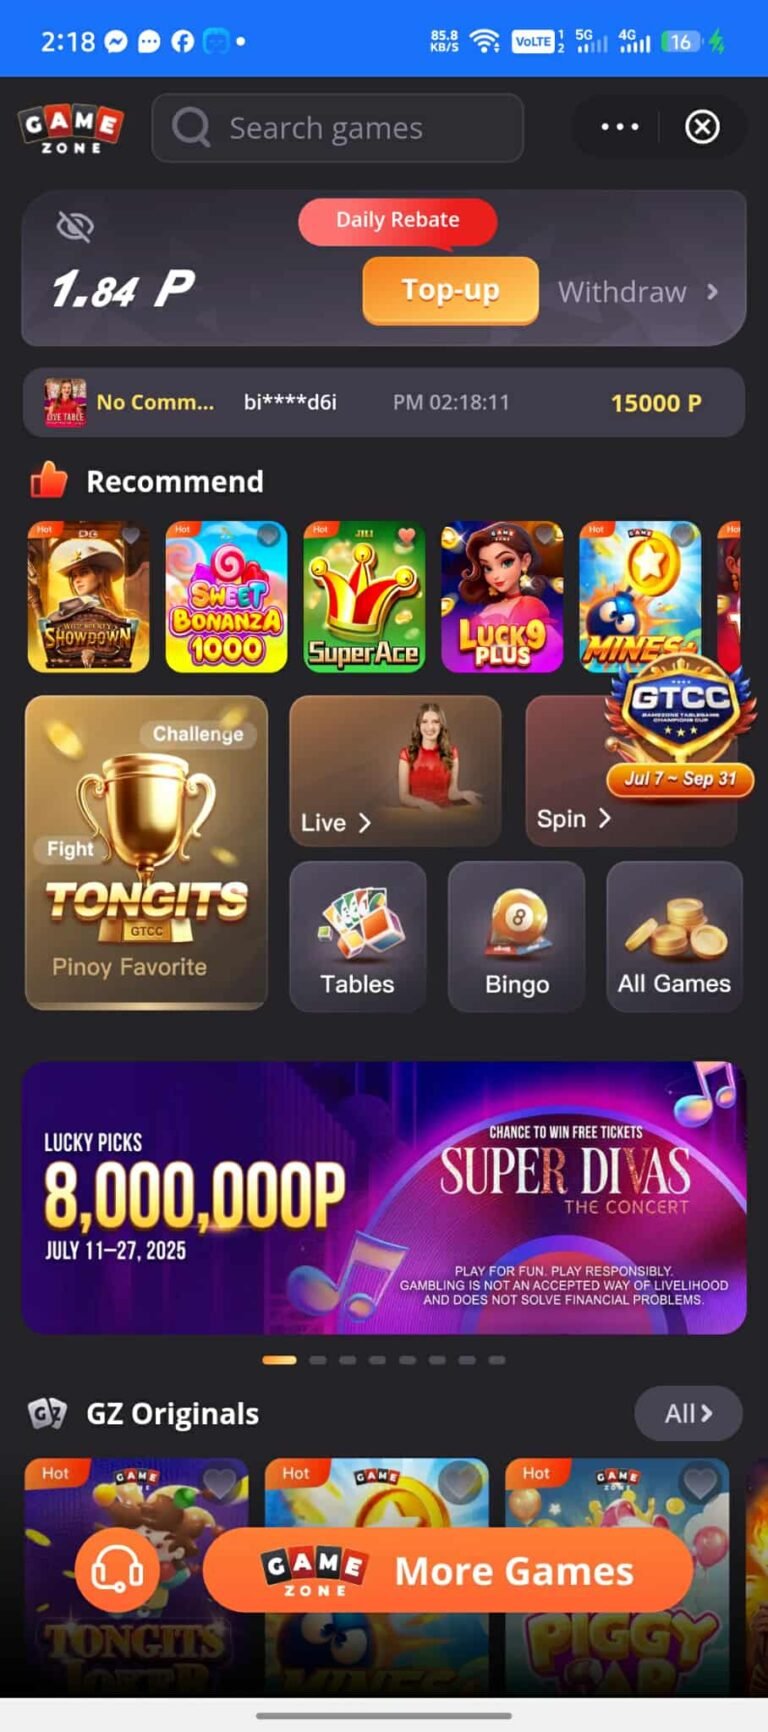
Task: Favorite the Tongits Joker heart toggle
Action: click(220, 1484)
